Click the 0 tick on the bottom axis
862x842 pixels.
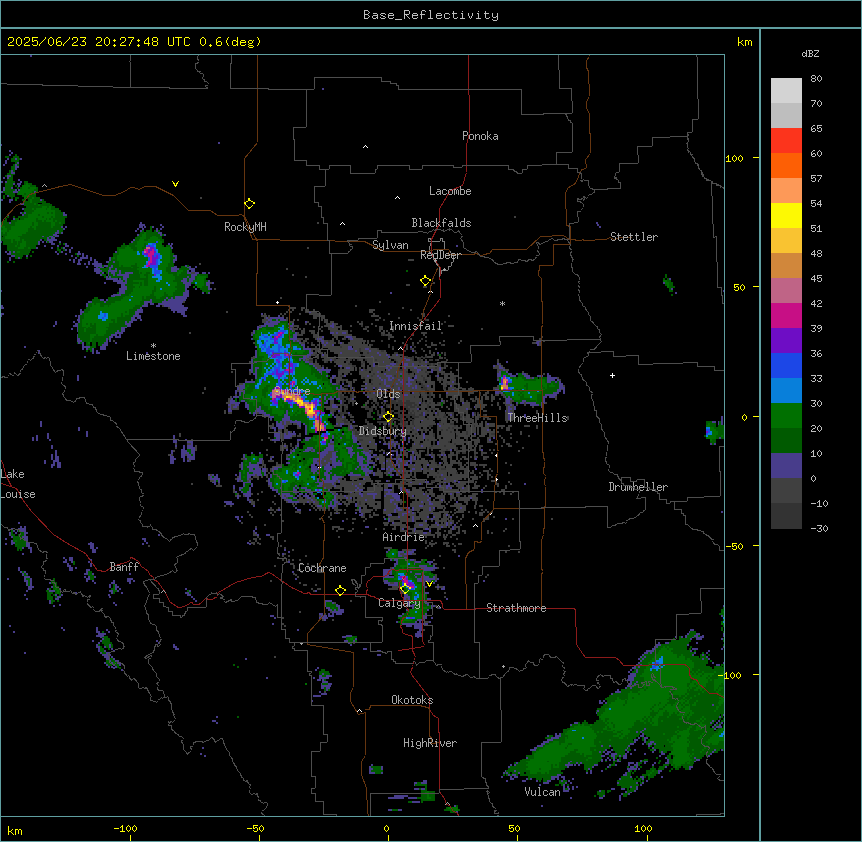click(386, 828)
